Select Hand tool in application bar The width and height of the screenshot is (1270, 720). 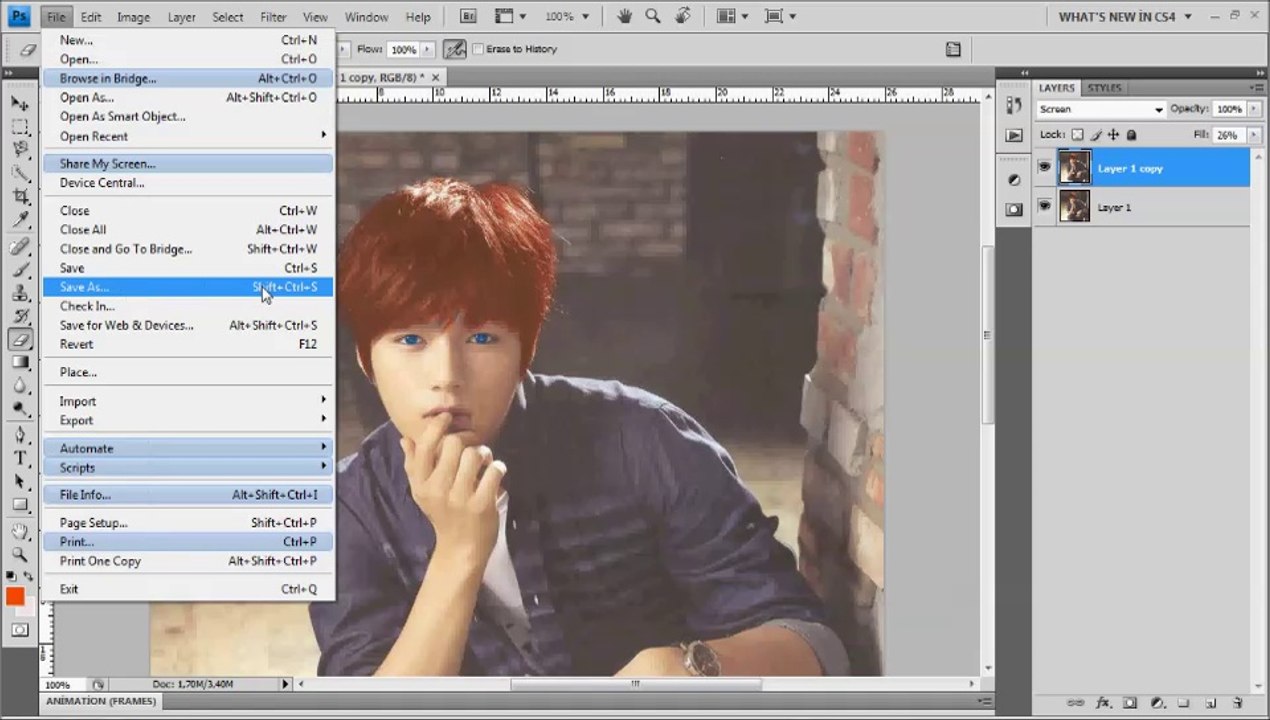point(625,16)
